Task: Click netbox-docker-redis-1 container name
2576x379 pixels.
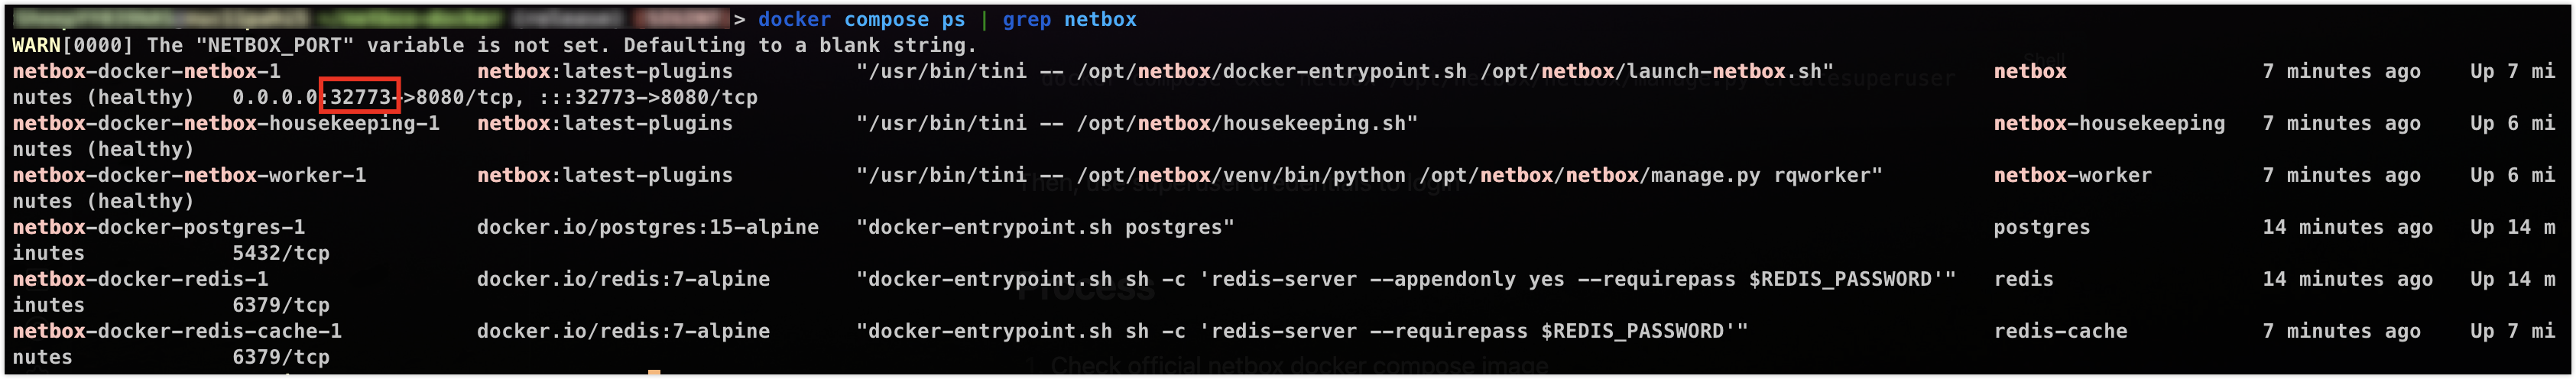Action: [140, 279]
